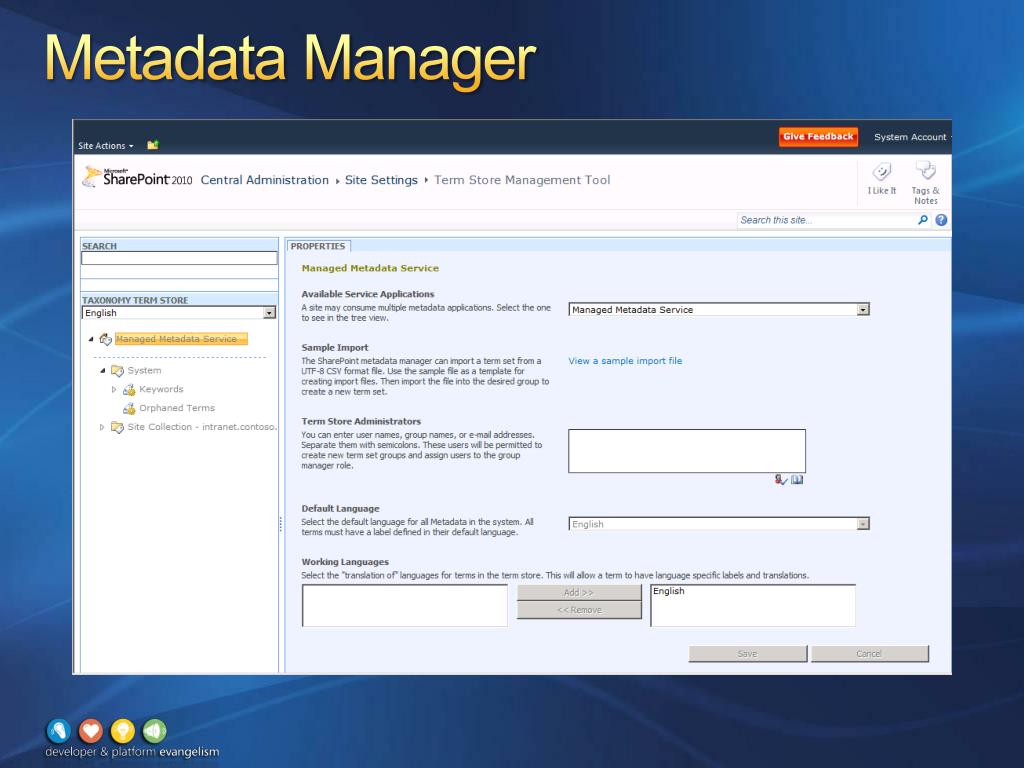Click the Give Feedback button
This screenshot has width=1024, height=768.
(x=818, y=136)
